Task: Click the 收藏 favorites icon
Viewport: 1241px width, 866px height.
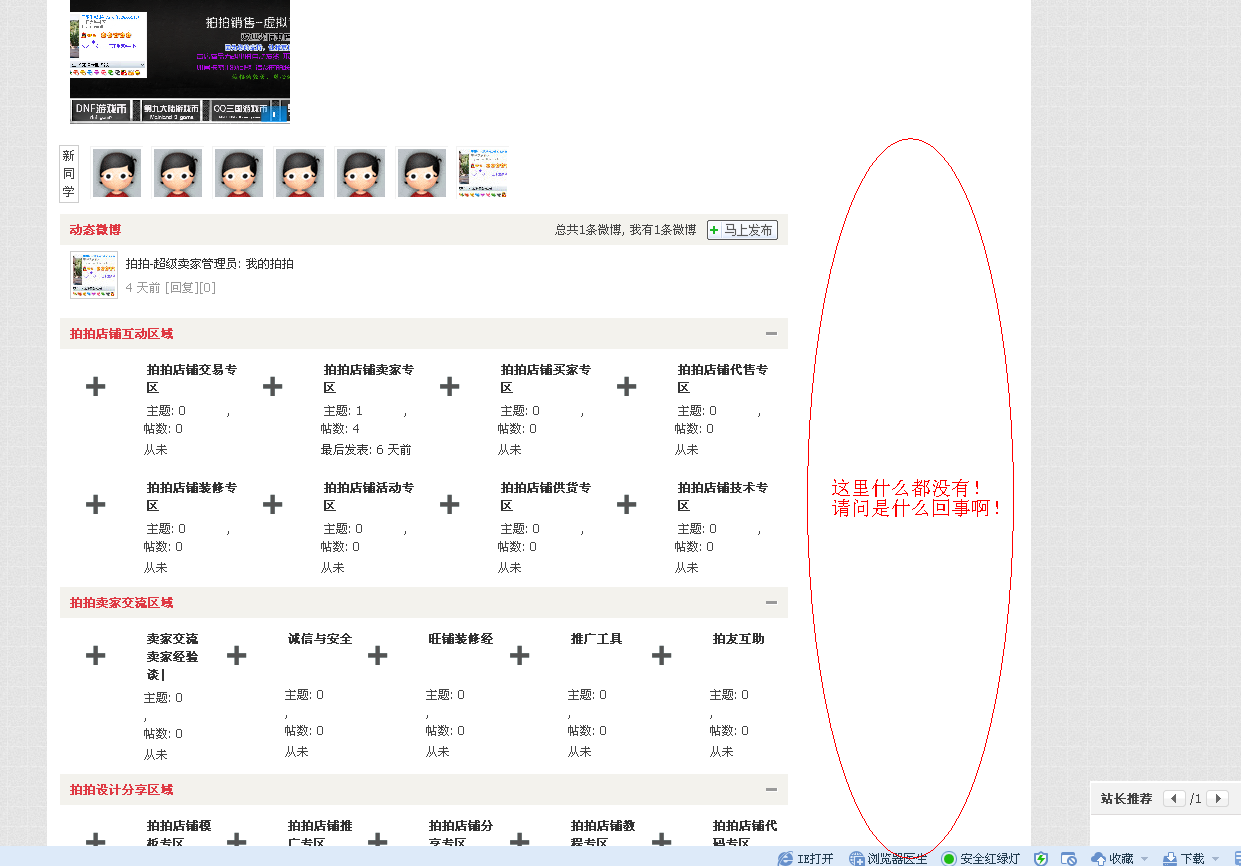Action: (1099, 858)
